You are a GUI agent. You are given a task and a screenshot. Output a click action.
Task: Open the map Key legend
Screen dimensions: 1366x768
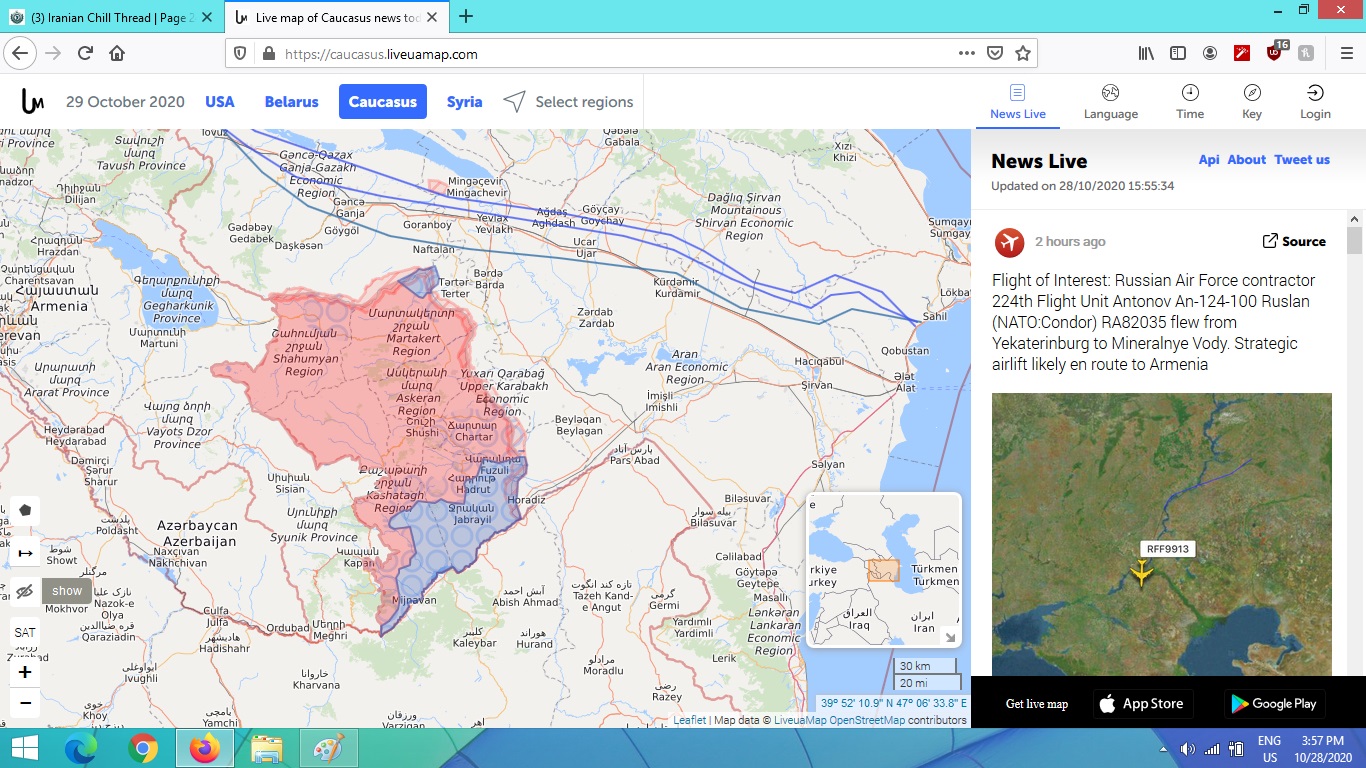1252,102
